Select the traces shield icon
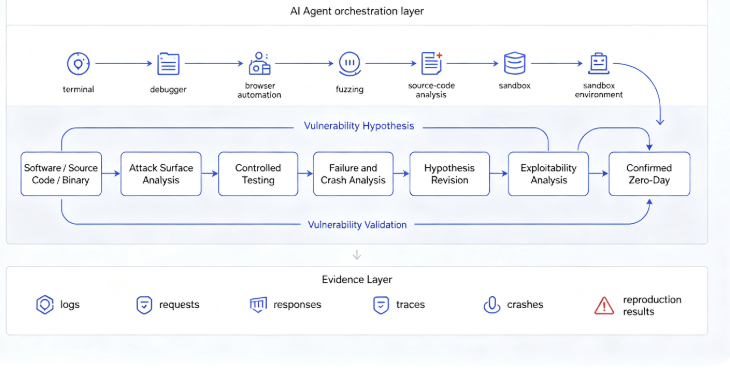 tap(381, 305)
